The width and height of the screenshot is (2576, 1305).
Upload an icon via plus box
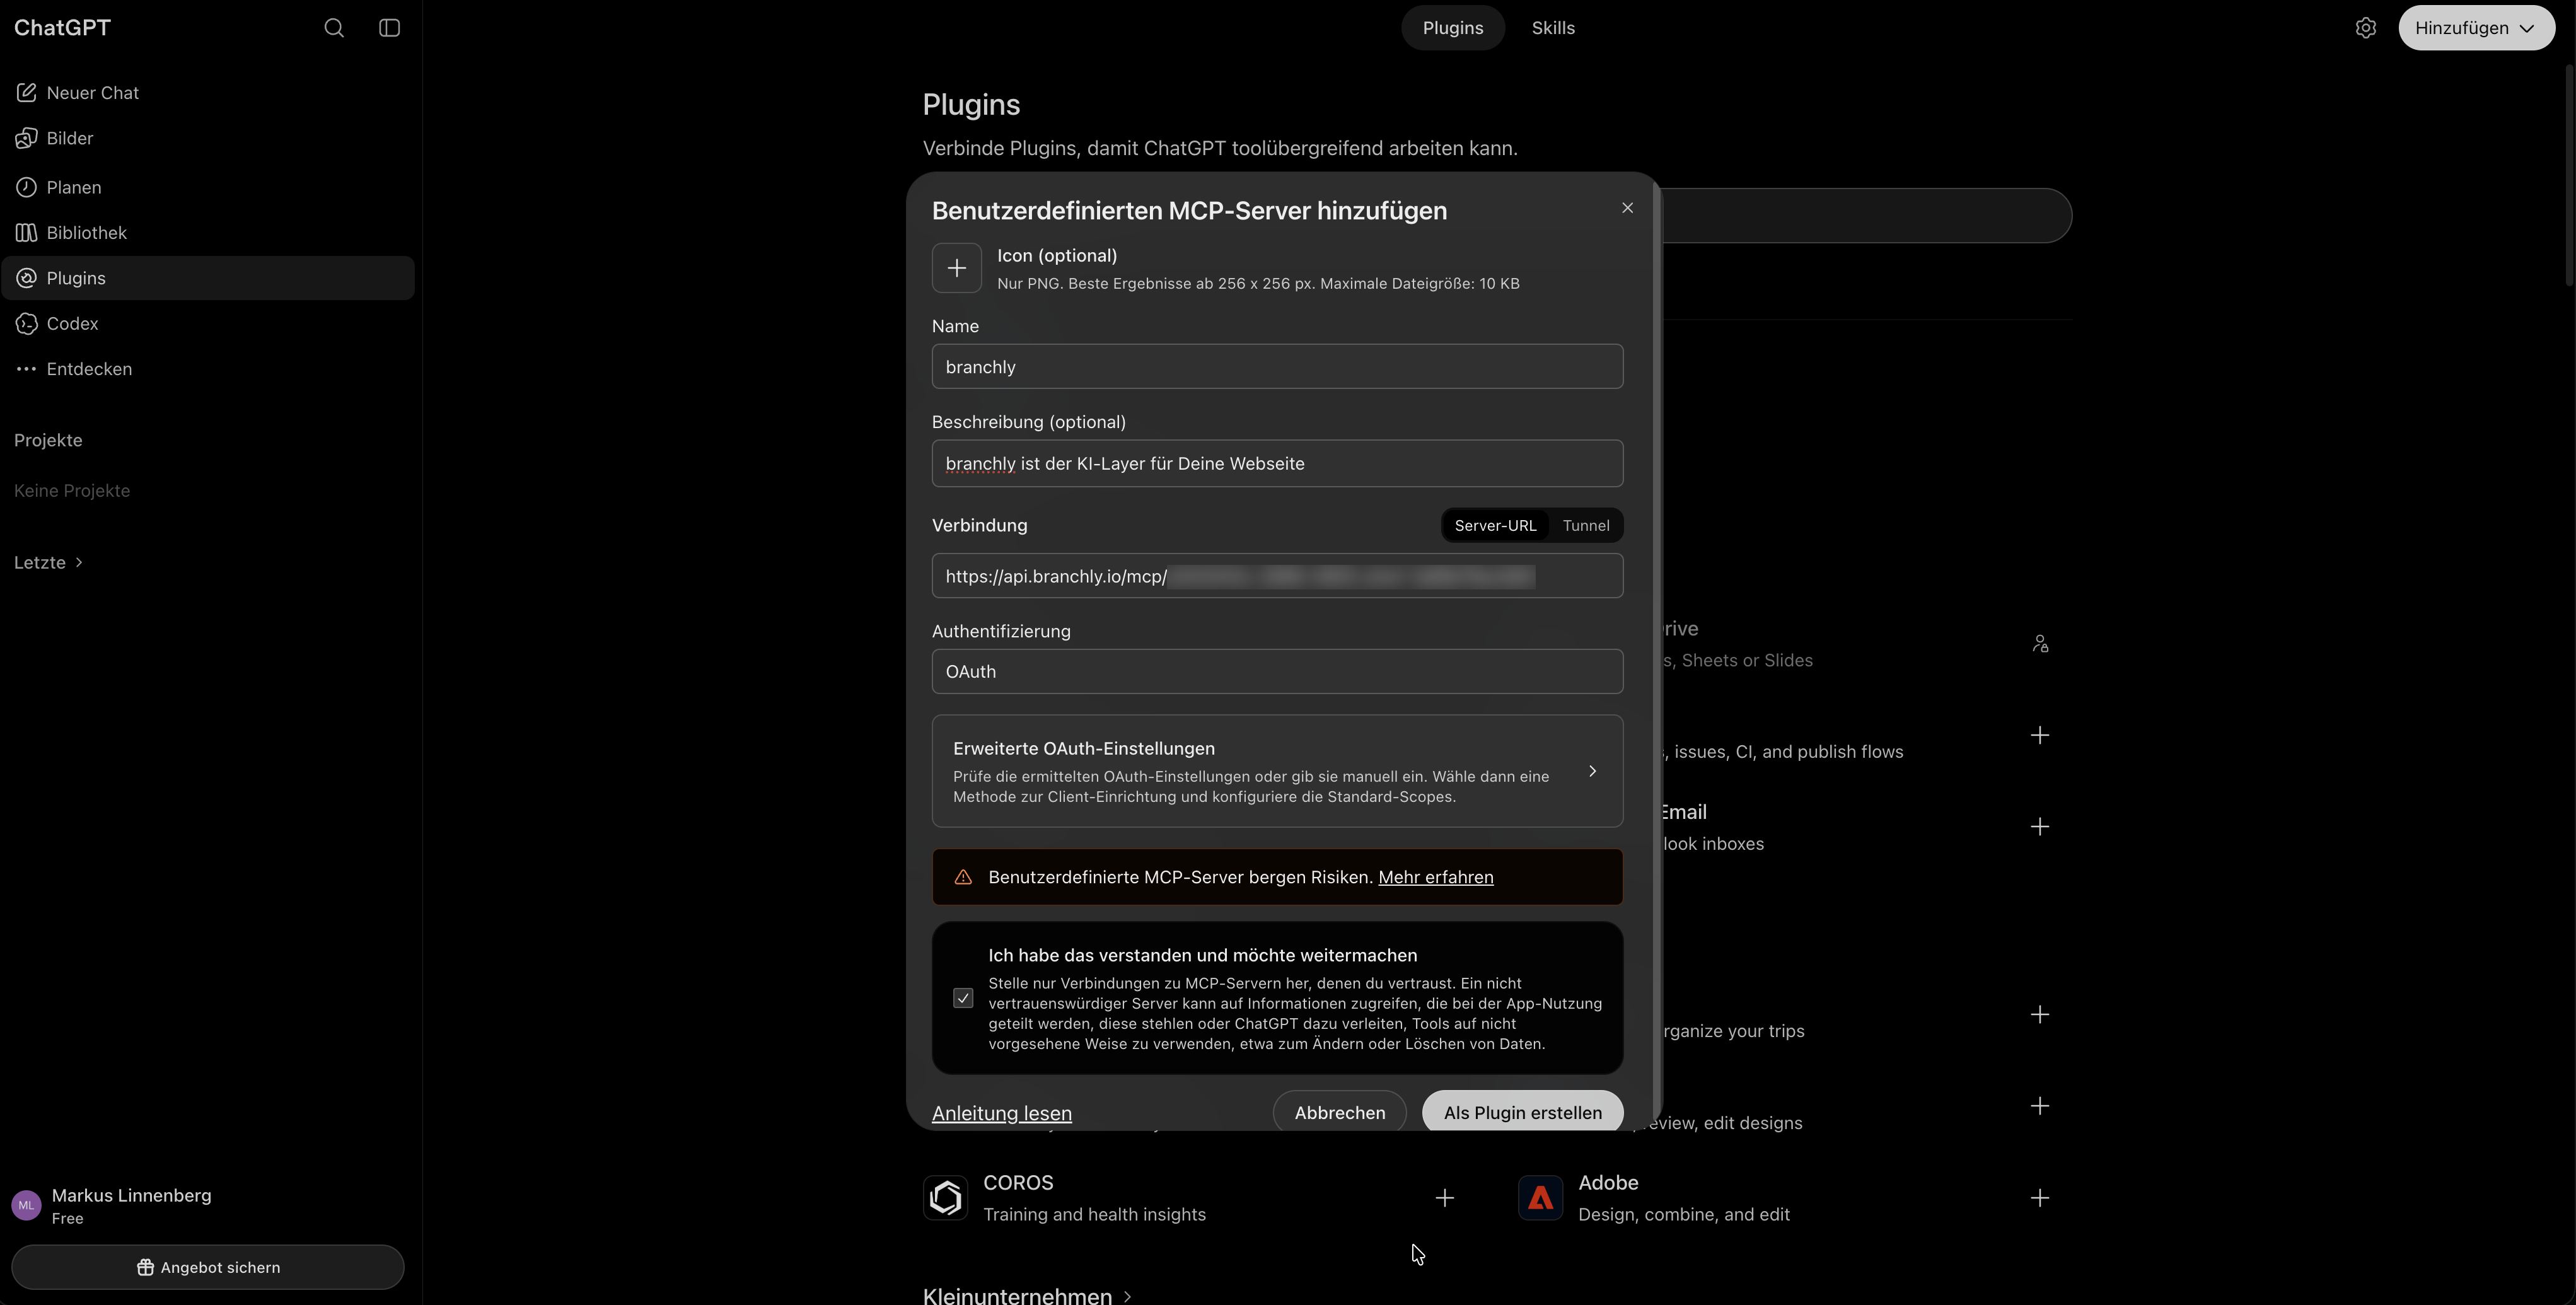(x=957, y=268)
